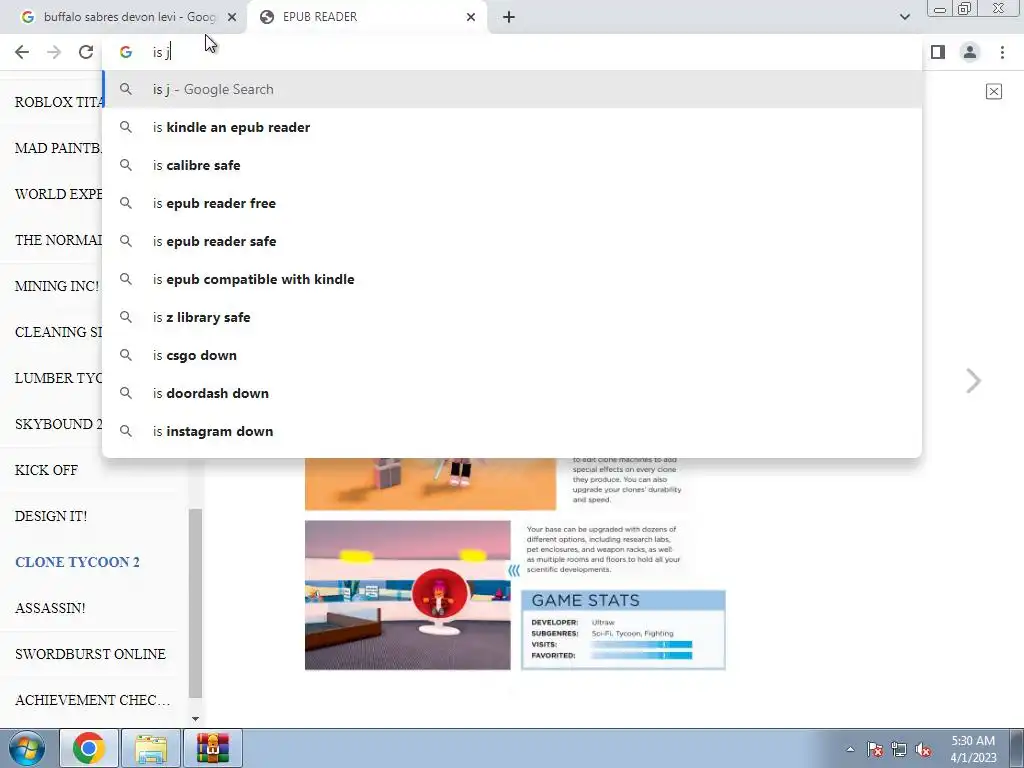Click the browser forward arrow

54,52
